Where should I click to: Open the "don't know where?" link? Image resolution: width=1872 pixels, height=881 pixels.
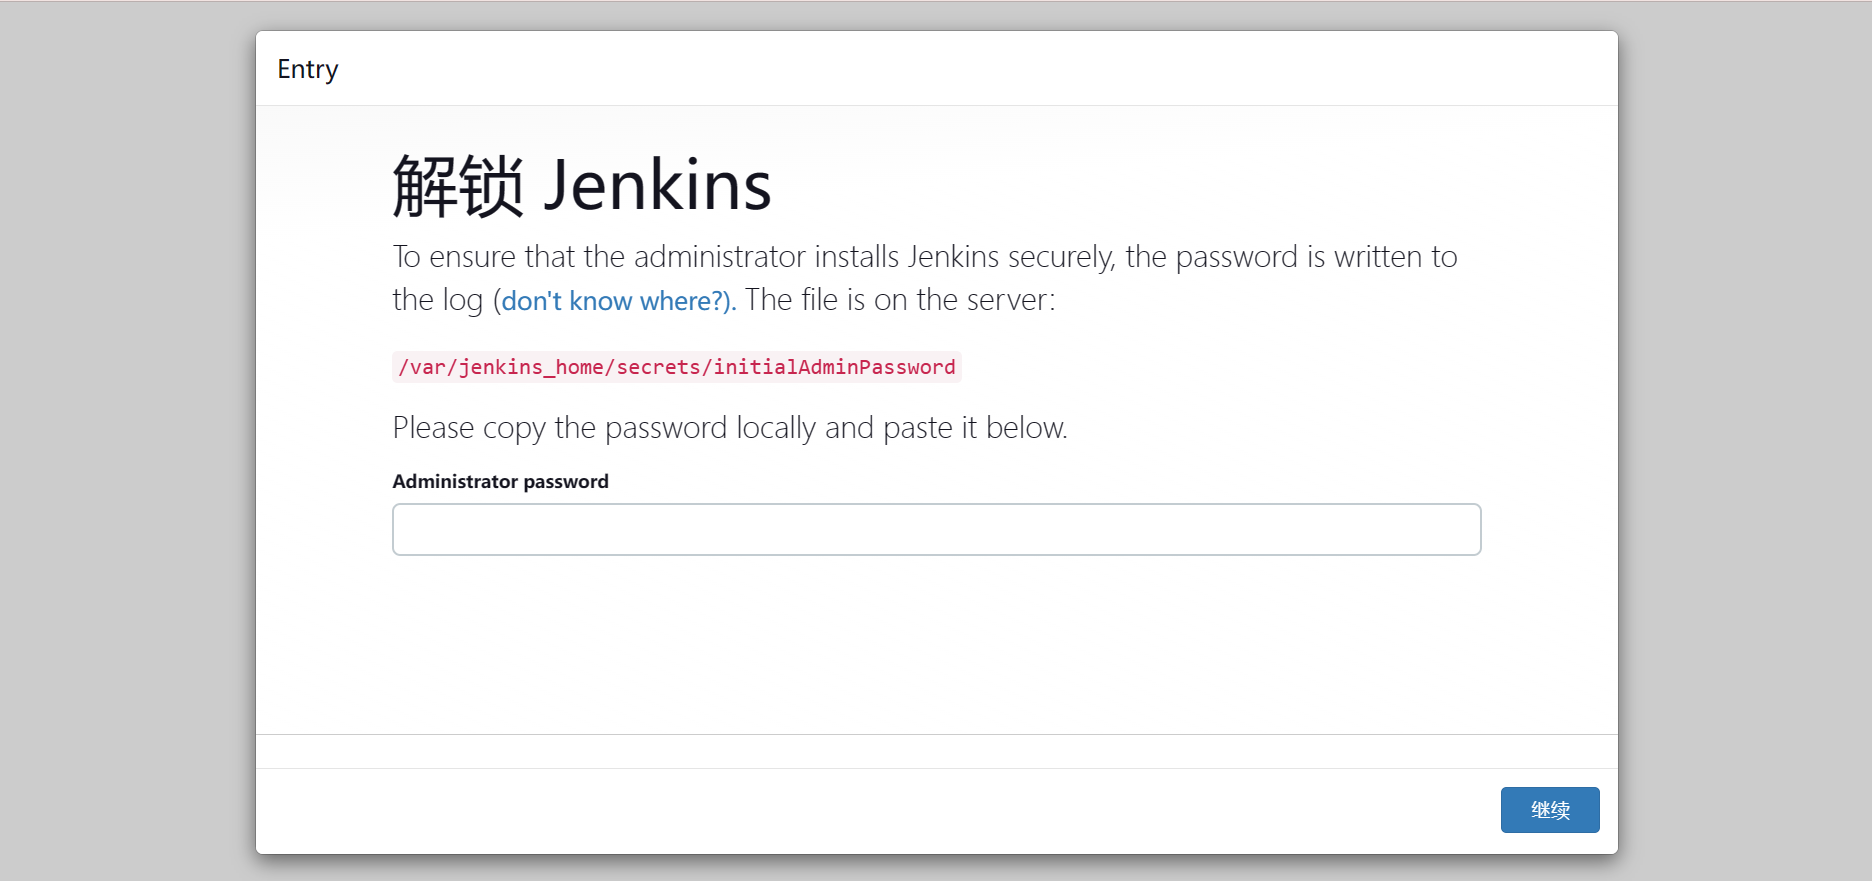pyautogui.click(x=617, y=301)
